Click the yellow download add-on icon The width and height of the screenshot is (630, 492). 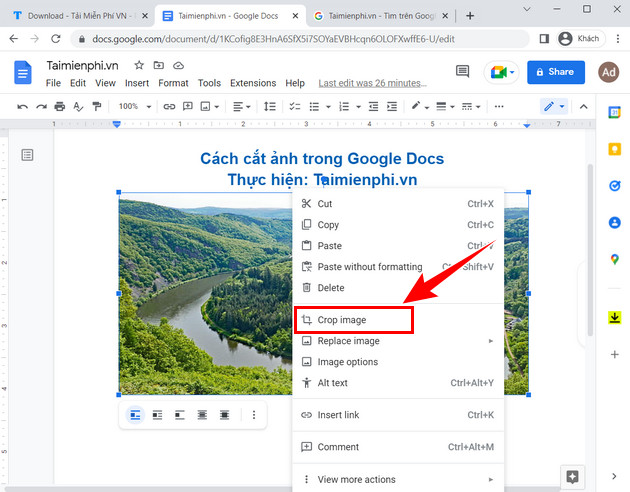[614, 318]
